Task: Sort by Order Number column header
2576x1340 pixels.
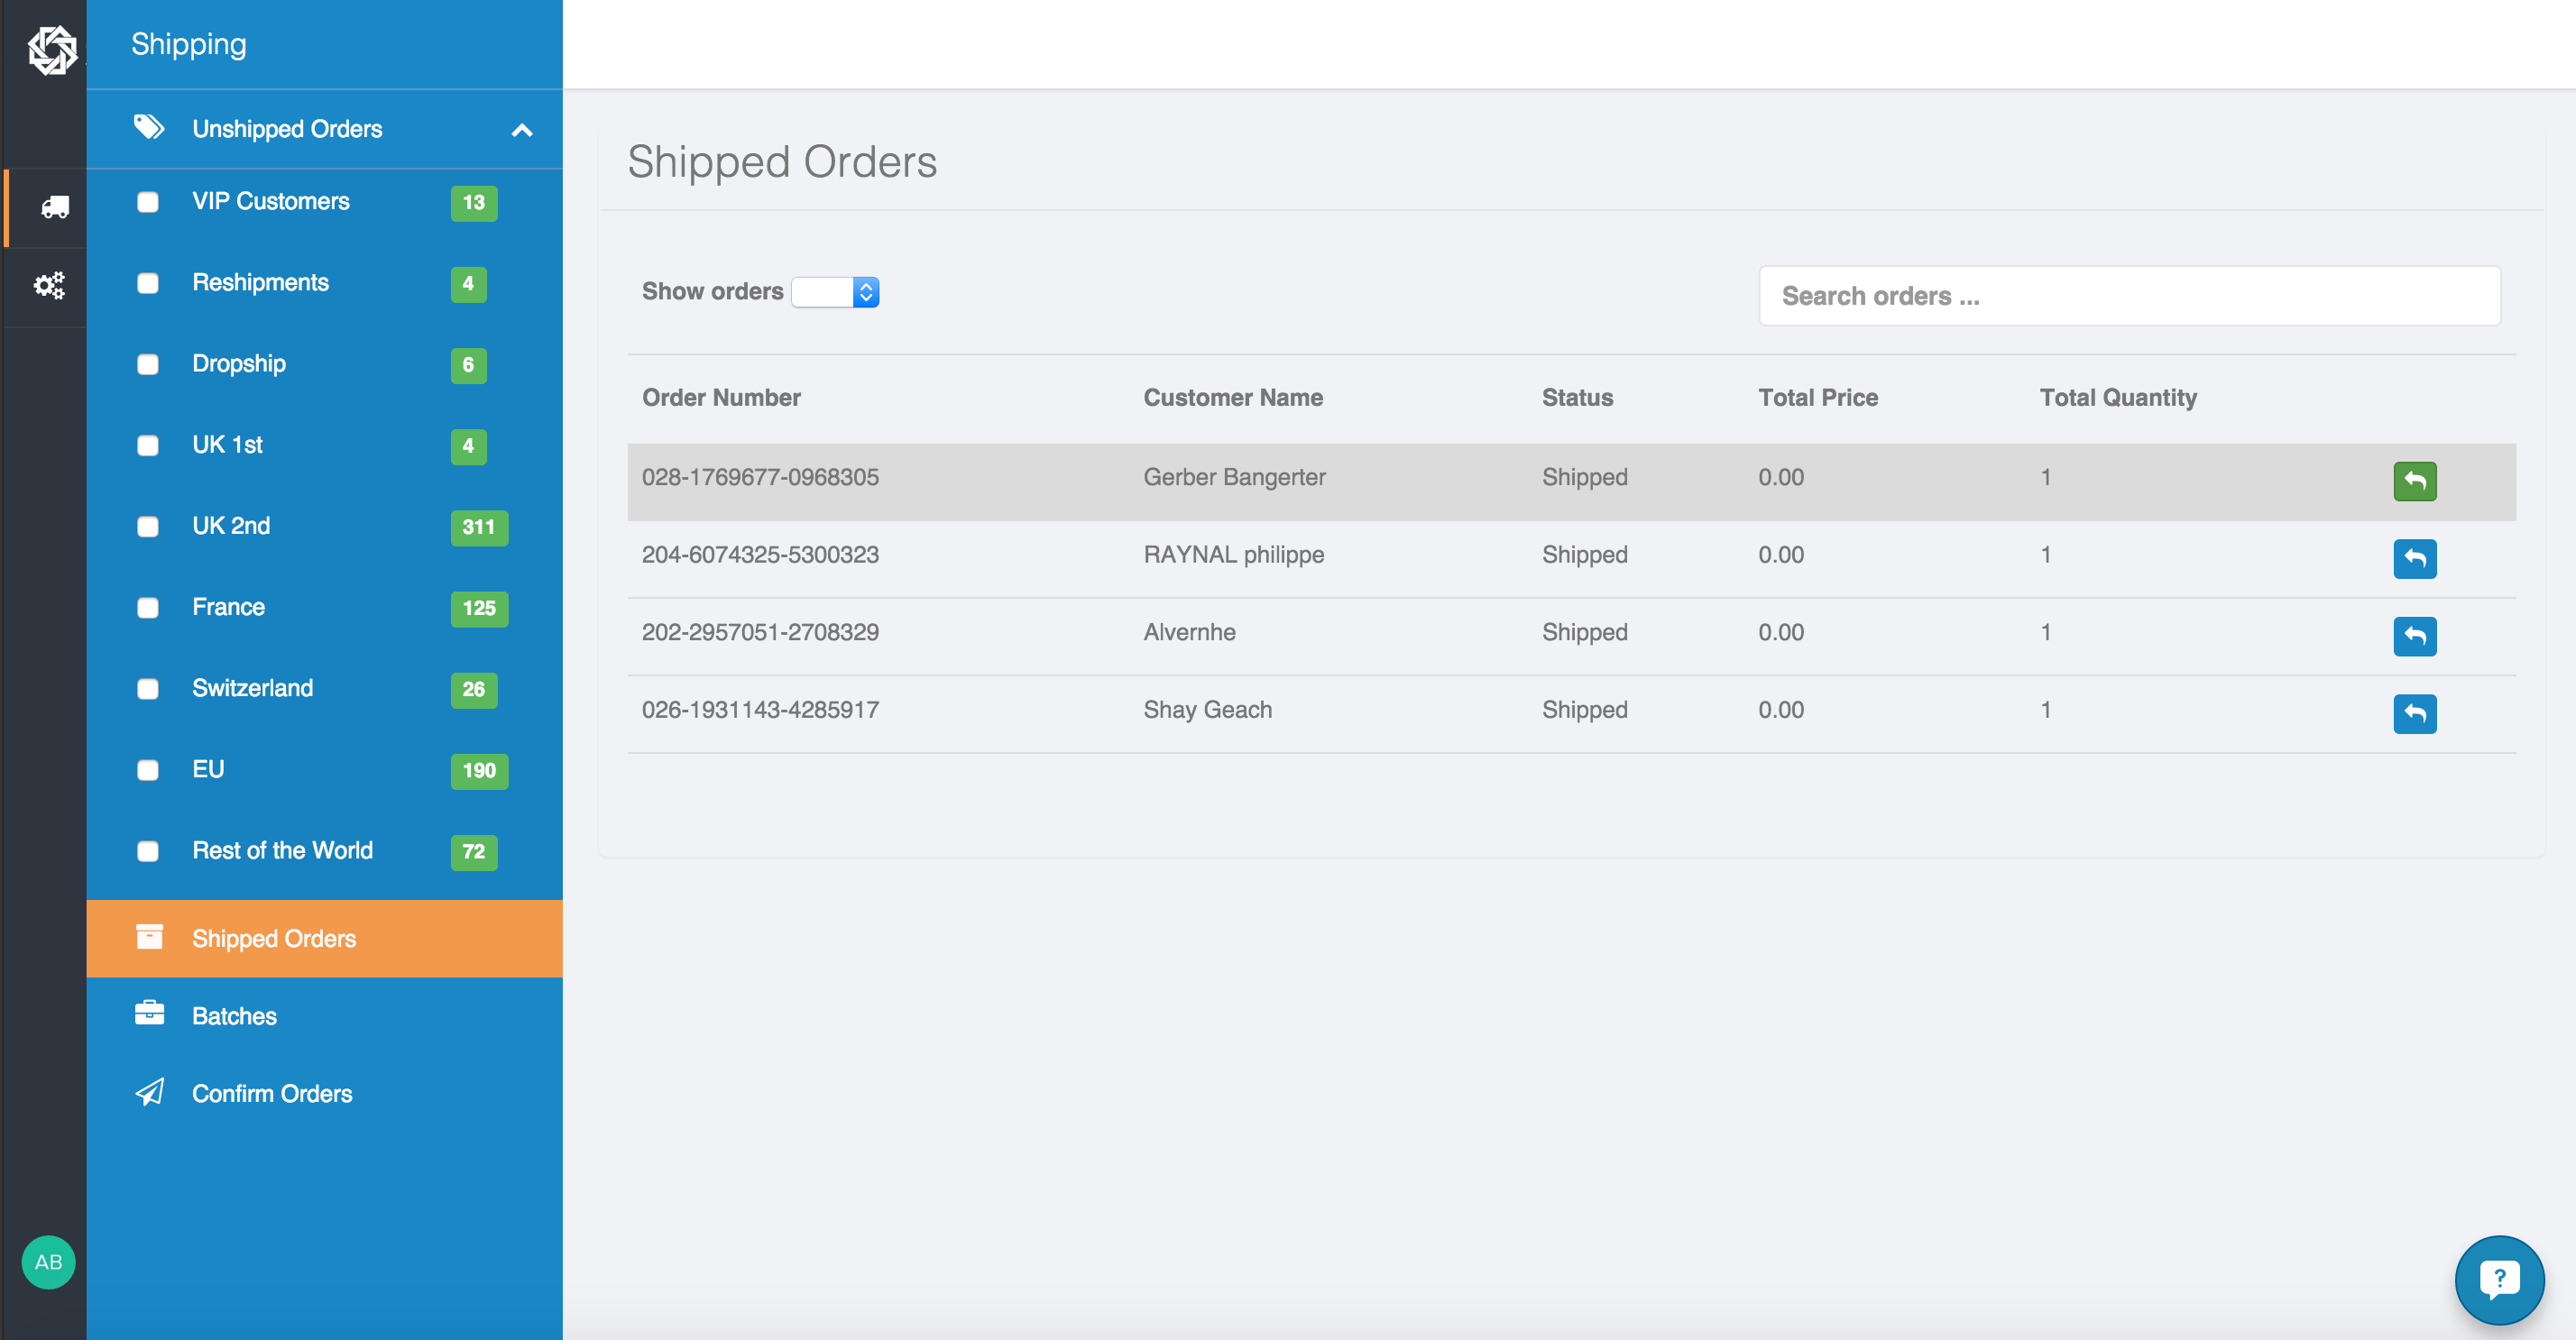Action: (721, 398)
